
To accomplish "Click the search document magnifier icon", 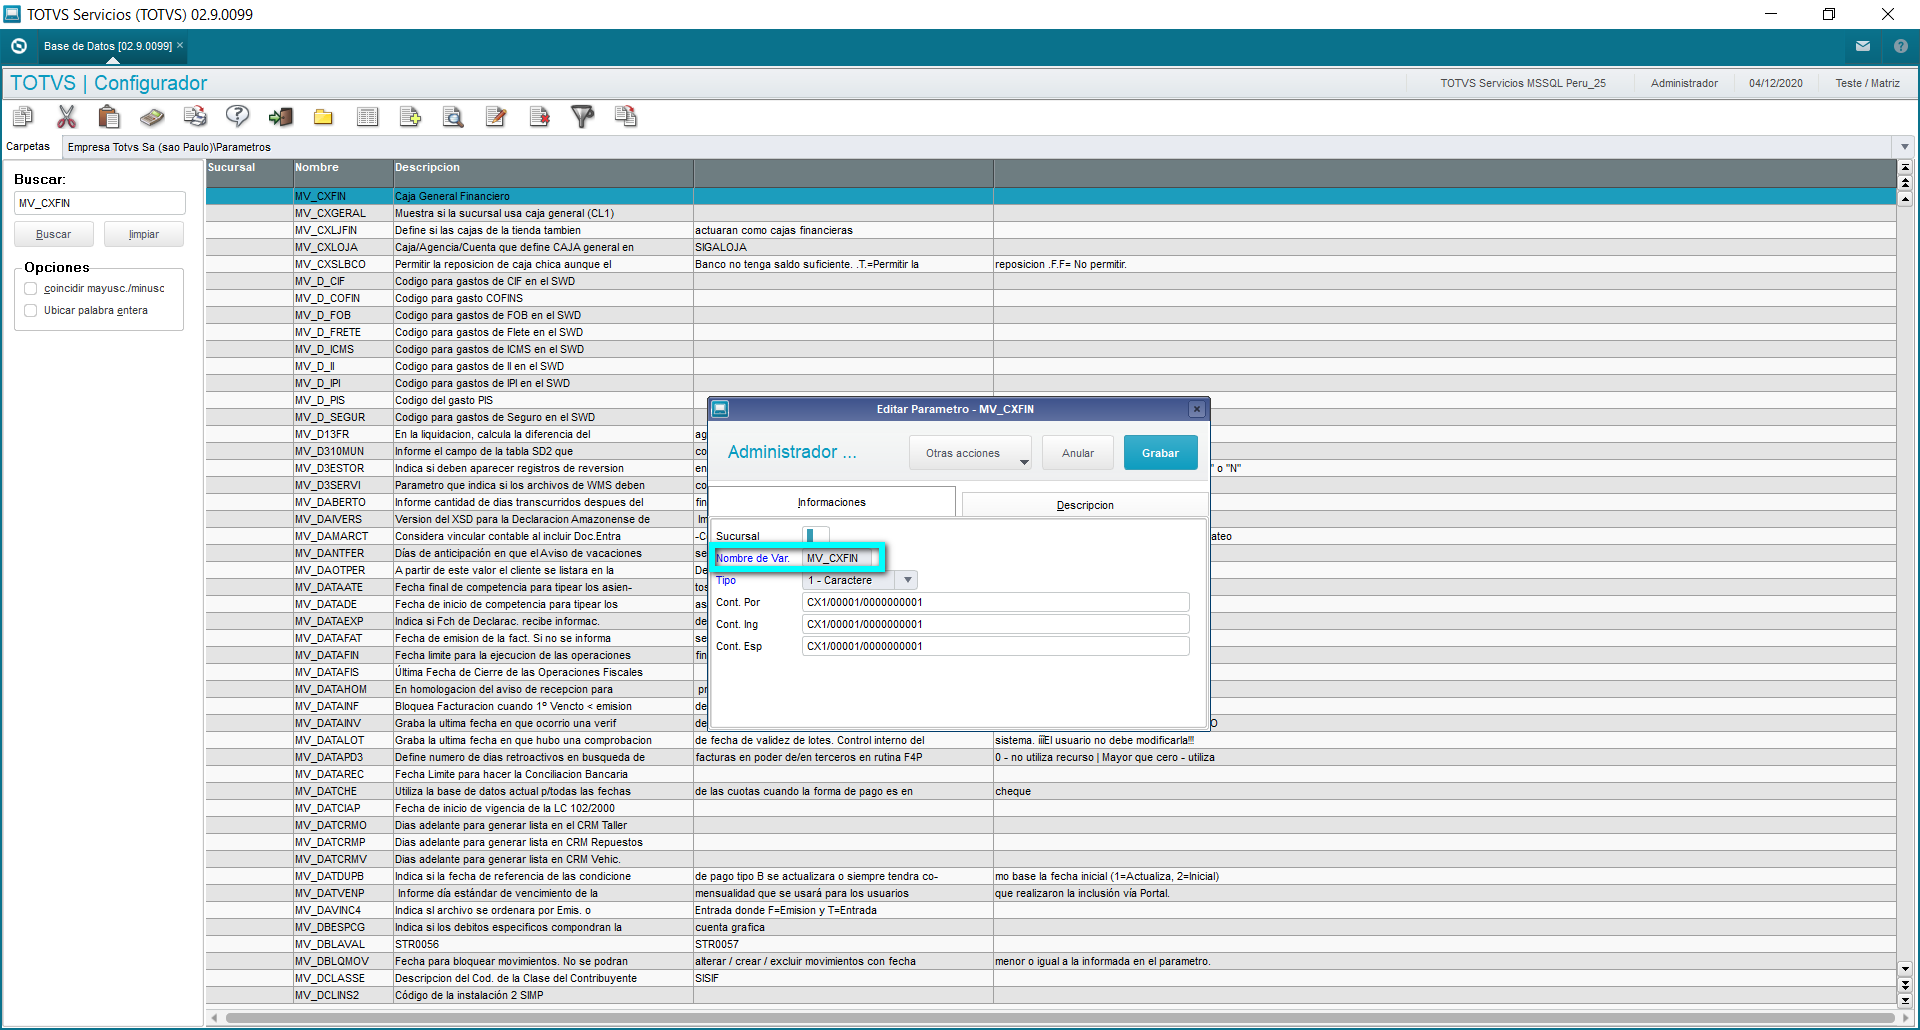I will pos(453,117).
